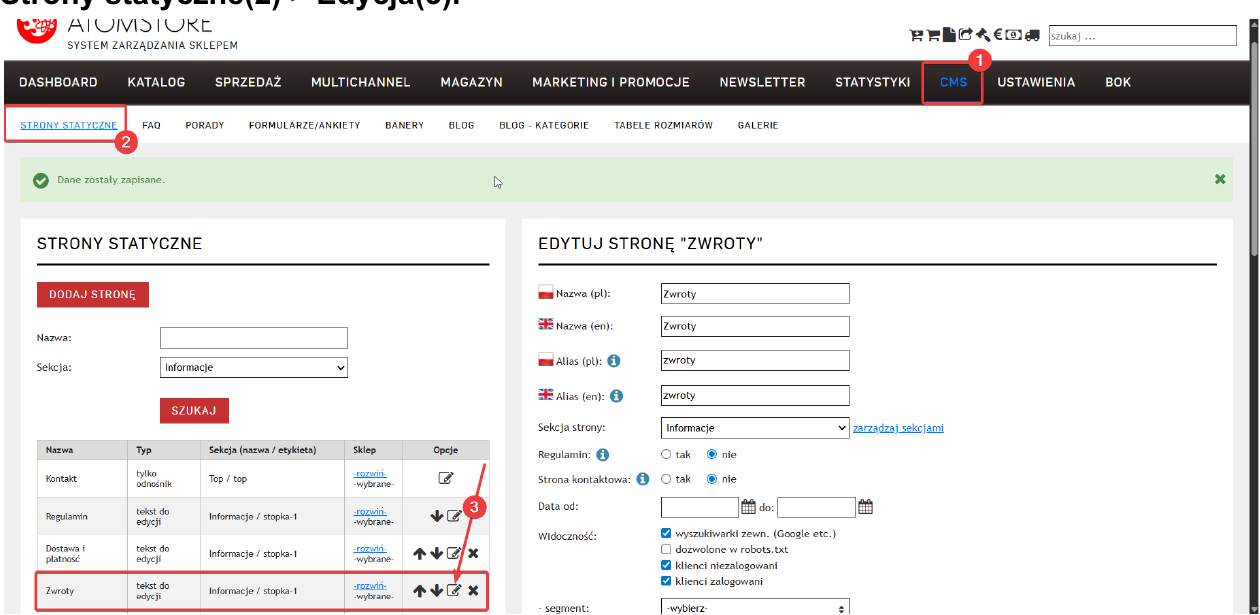Show info tooltip next to Regulamin label
The image size is (1260, 615).
603,454
